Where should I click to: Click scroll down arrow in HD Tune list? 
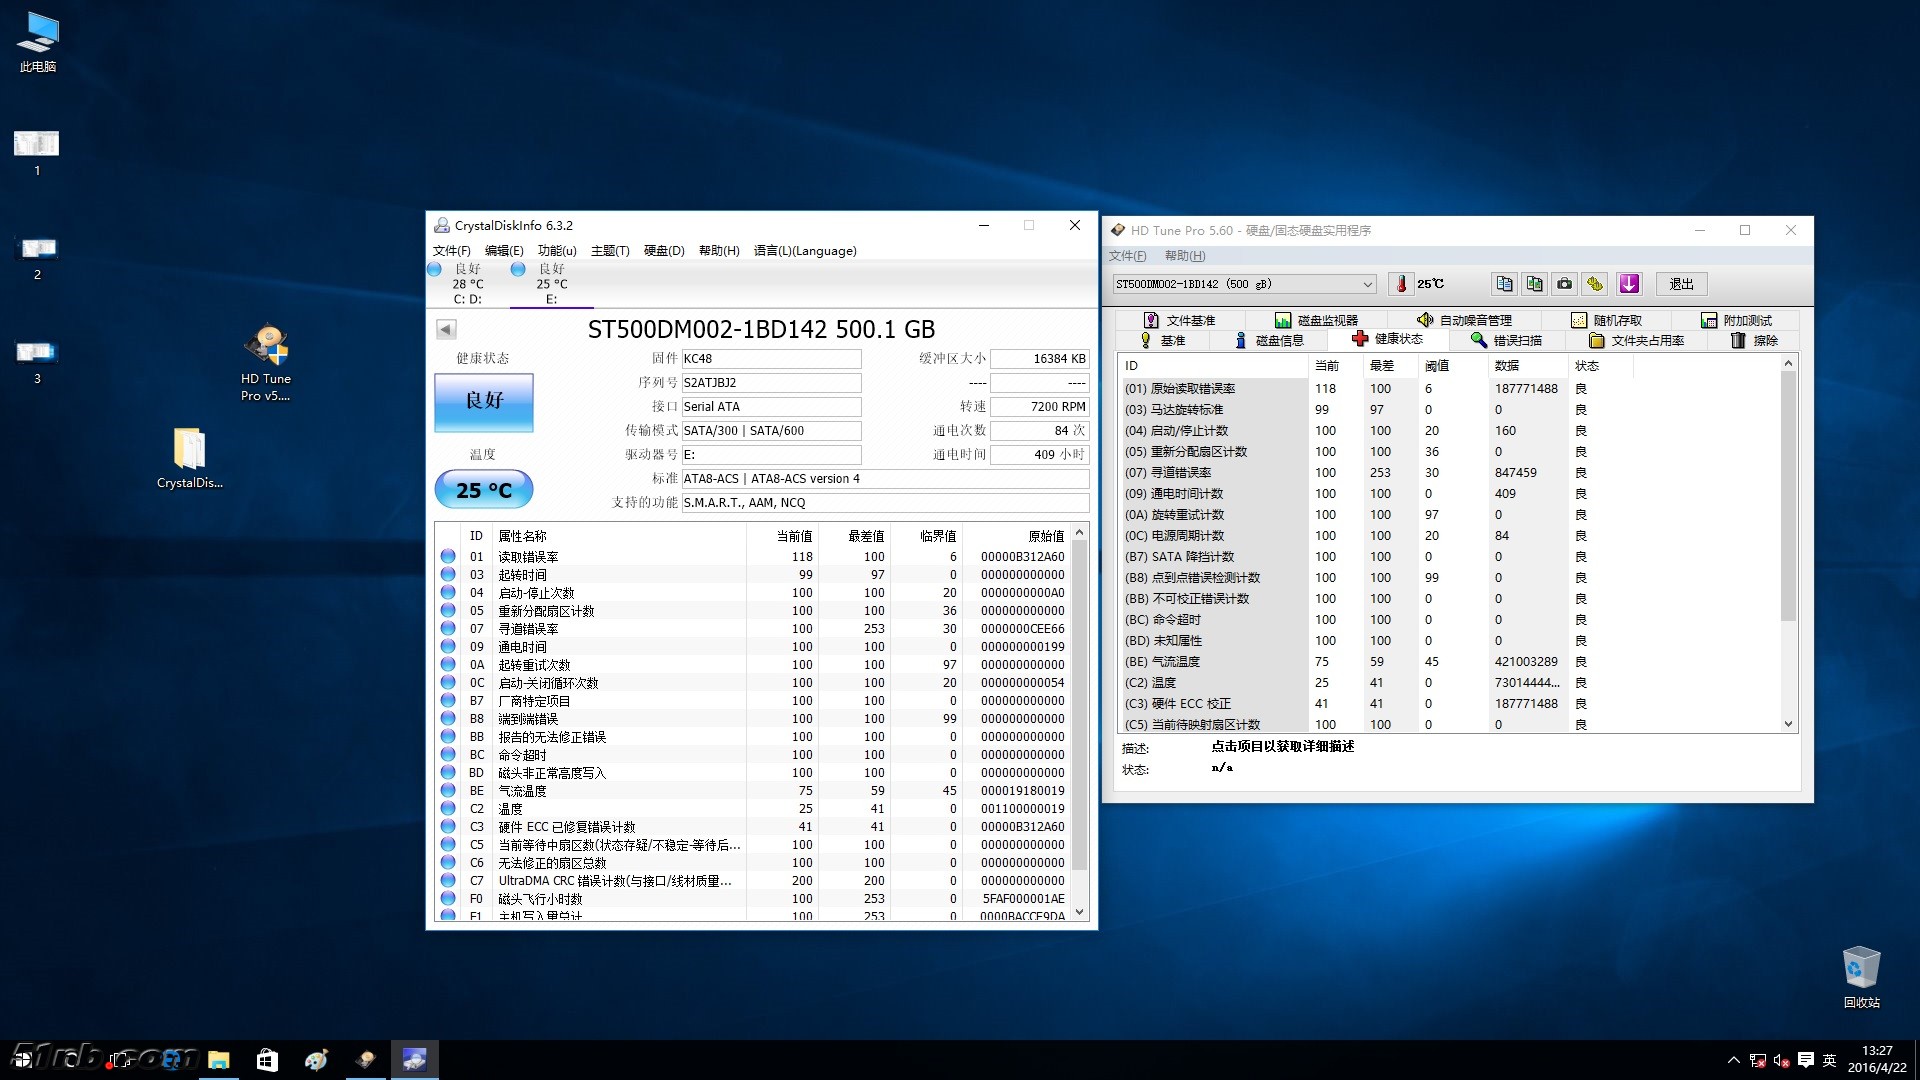coord(1788,724)
